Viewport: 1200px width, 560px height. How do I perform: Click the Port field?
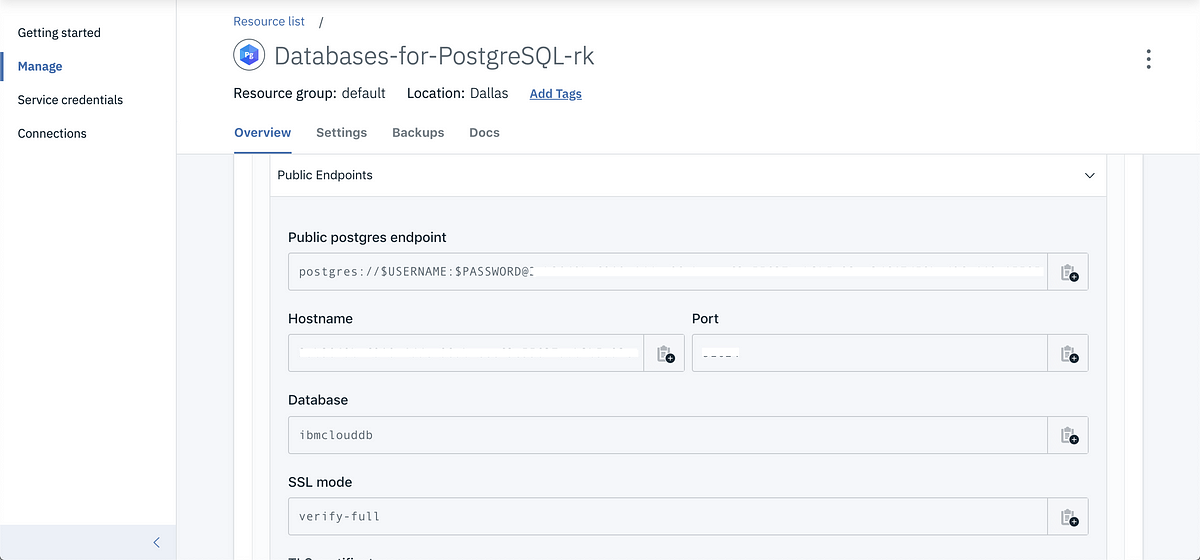[870, 353]
